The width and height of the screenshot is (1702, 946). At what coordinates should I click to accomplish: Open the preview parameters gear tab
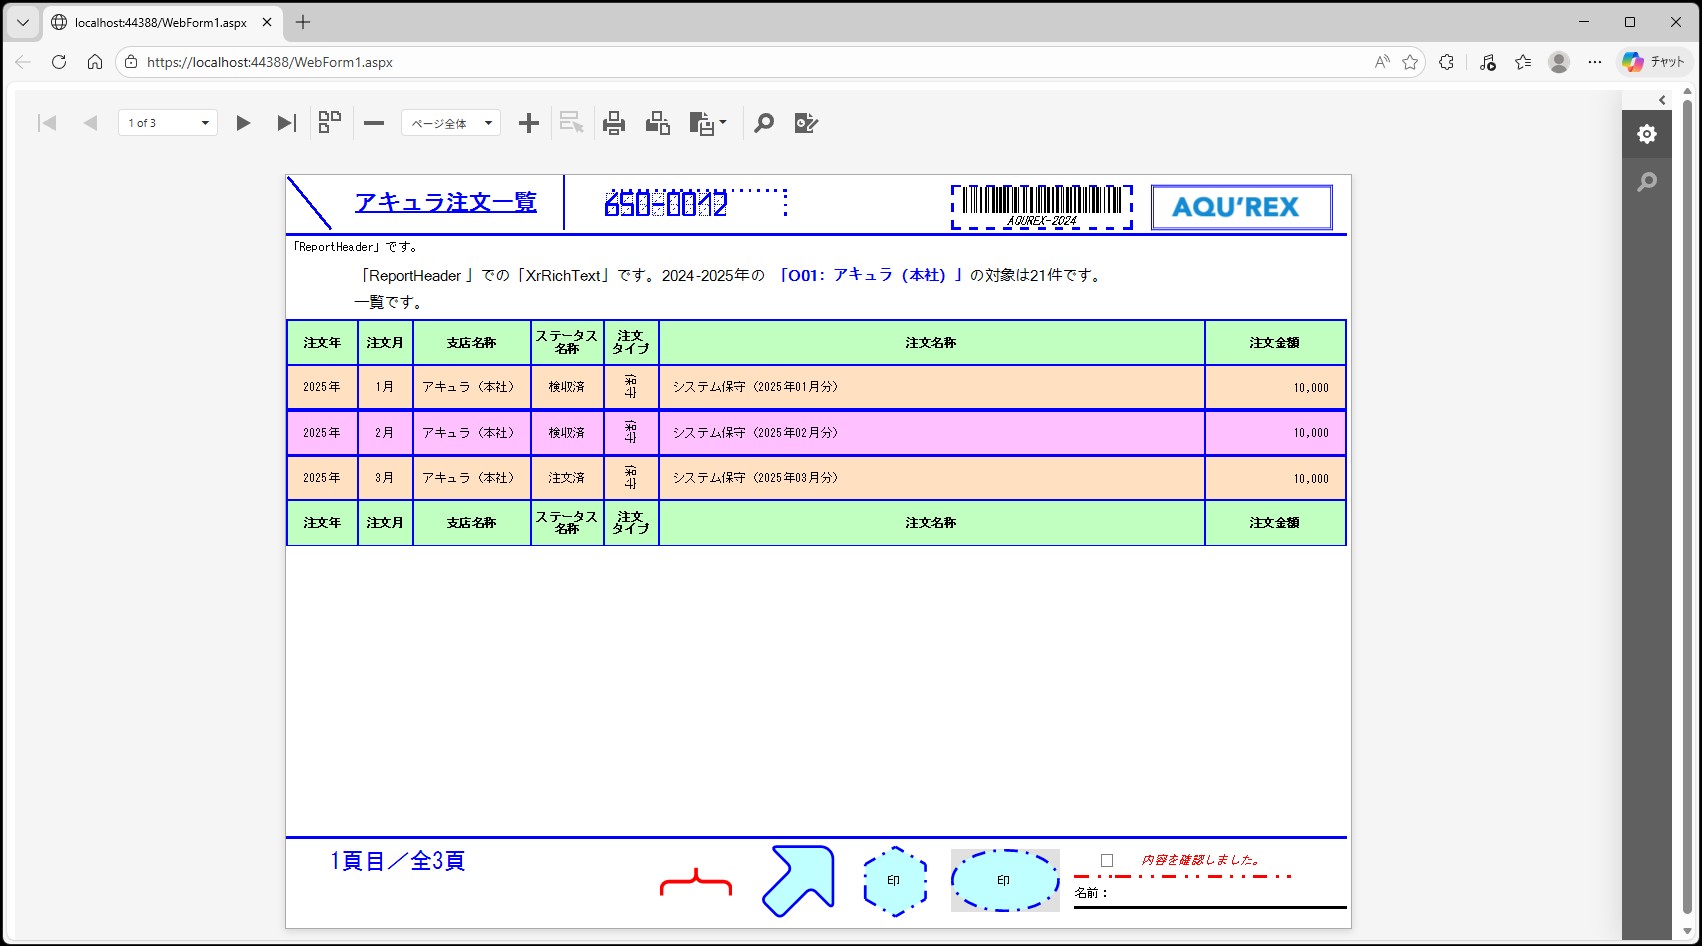[x=1647, y=134]
